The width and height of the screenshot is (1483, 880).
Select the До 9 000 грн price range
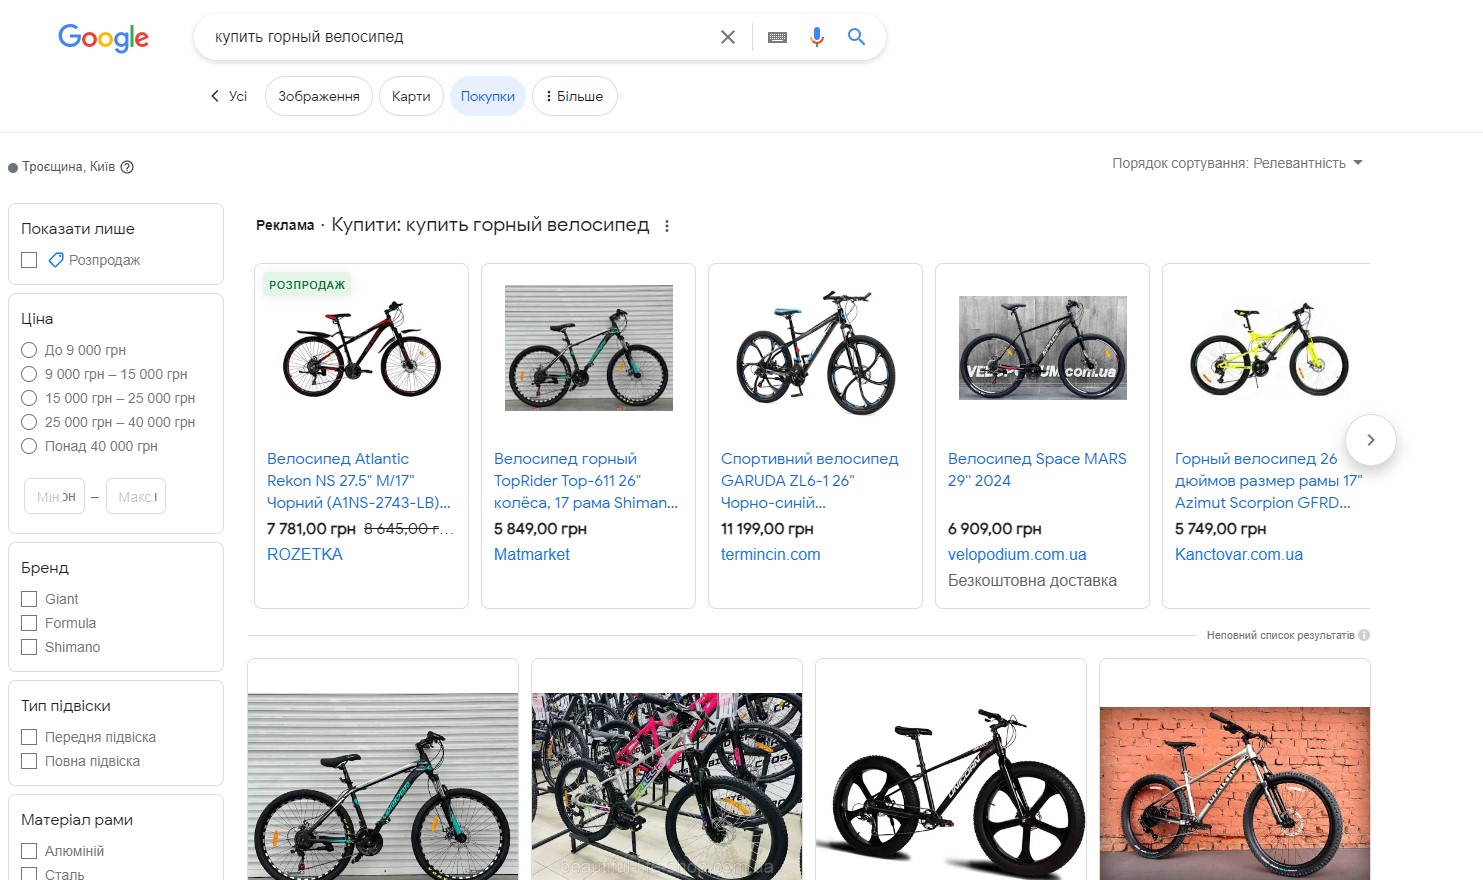coord(30,350)
